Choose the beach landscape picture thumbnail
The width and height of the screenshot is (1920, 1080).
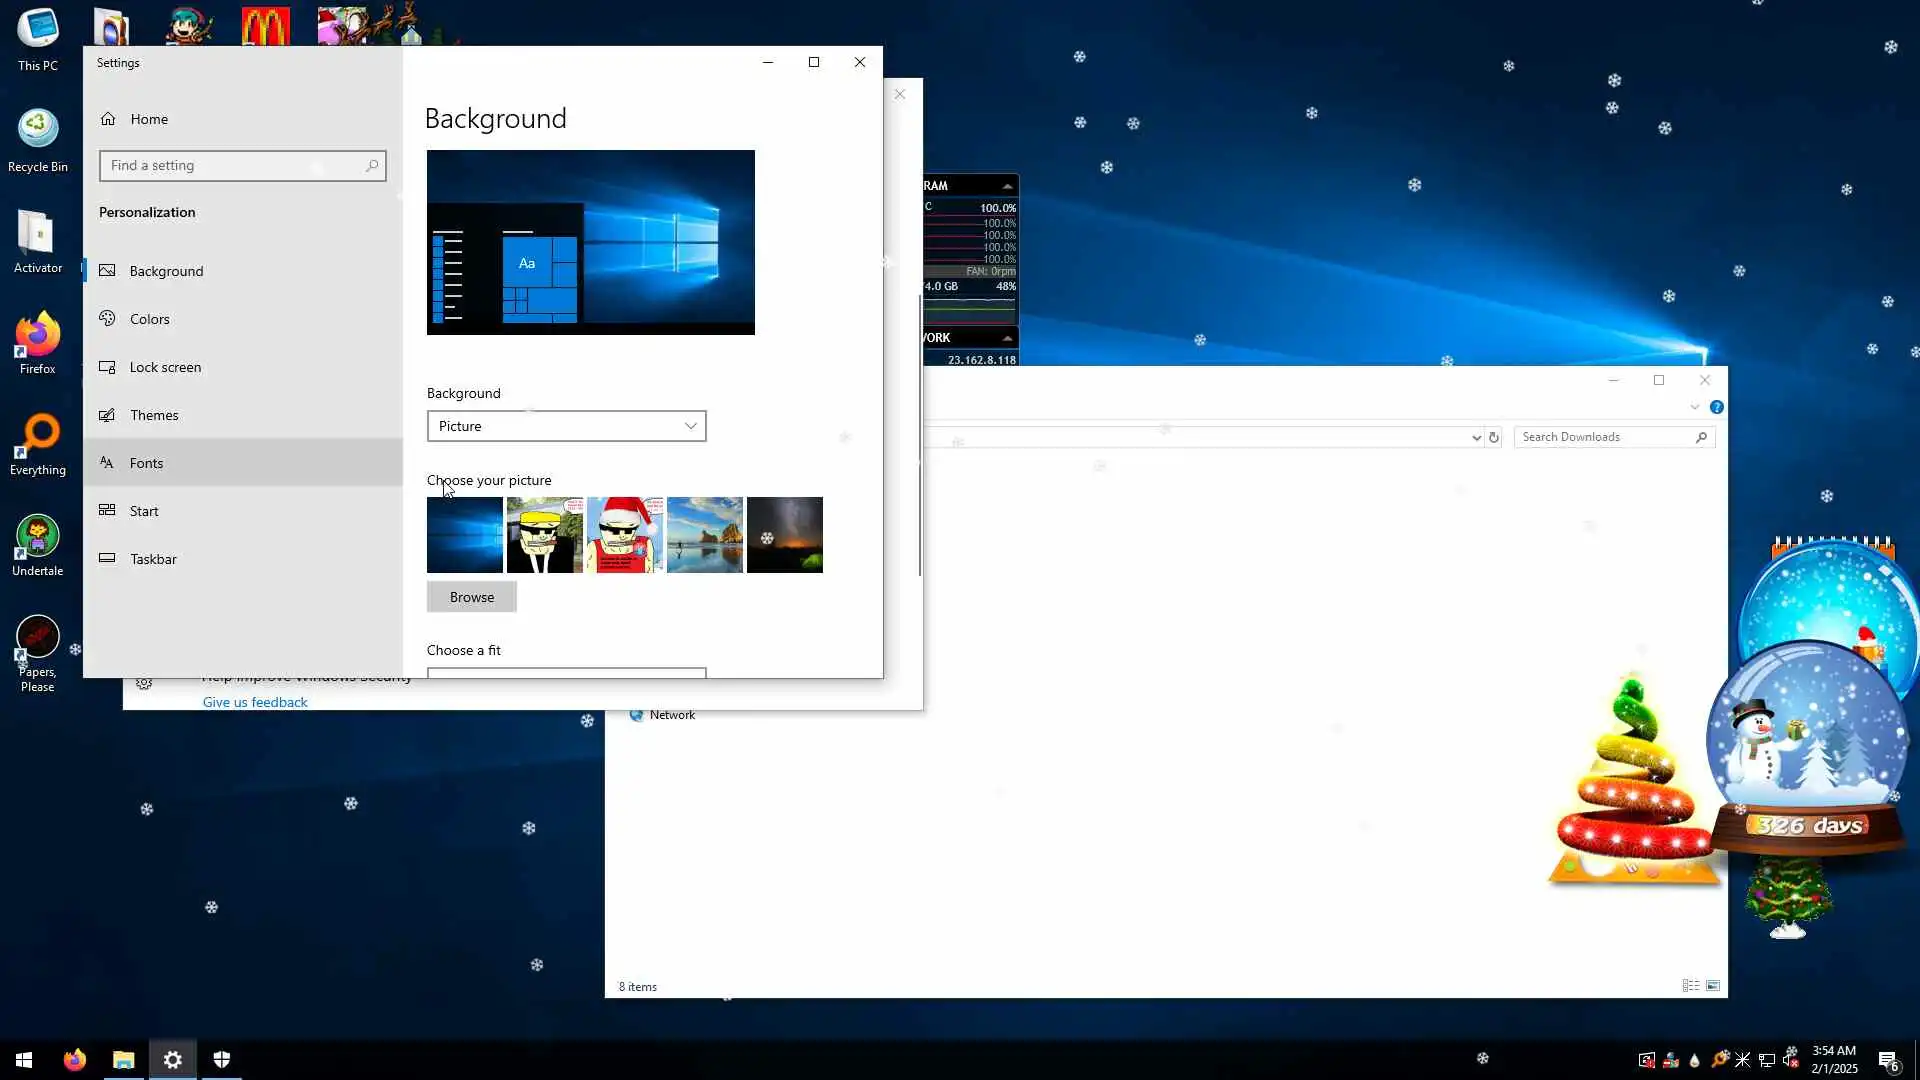coord(704,535)
